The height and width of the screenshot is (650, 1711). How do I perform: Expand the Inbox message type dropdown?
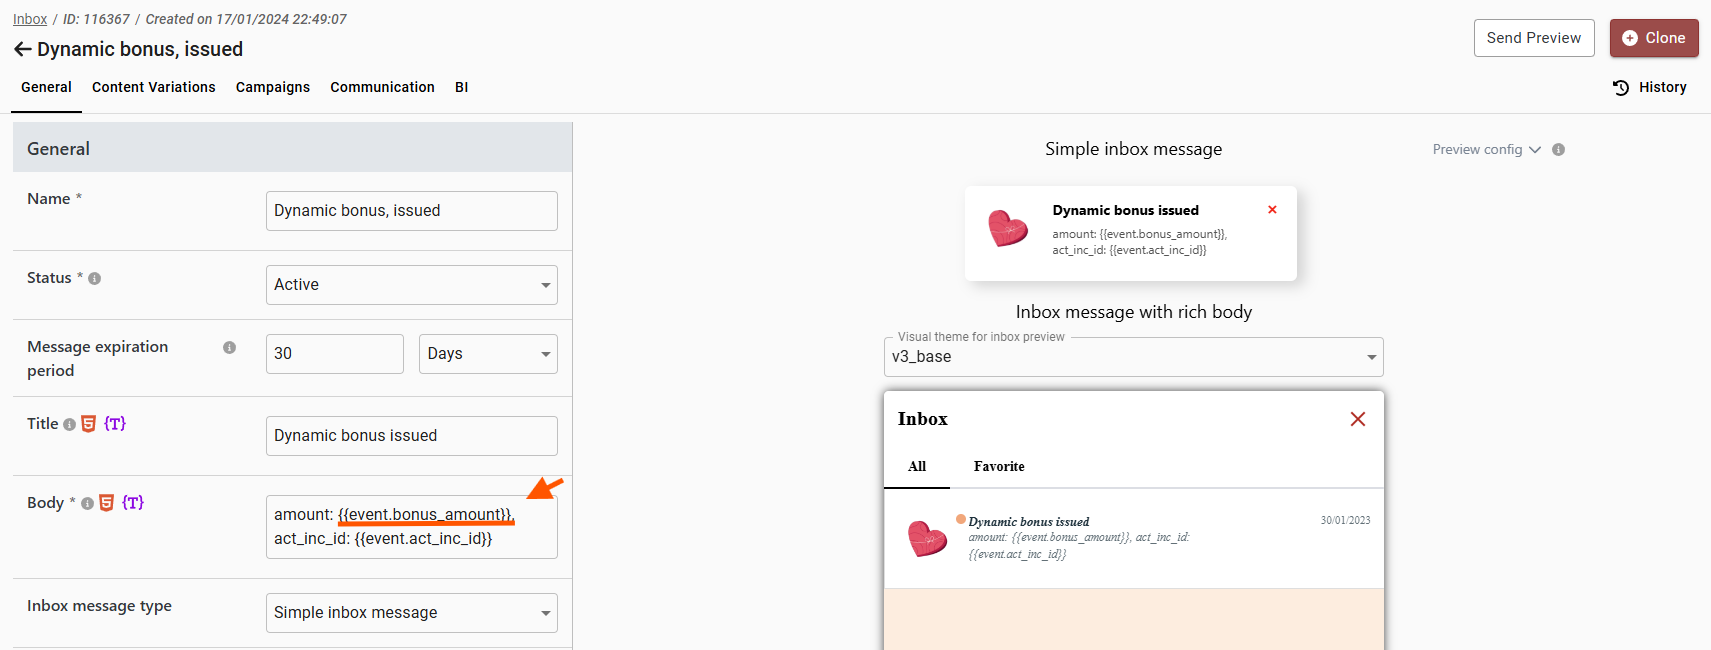(411, 613)
